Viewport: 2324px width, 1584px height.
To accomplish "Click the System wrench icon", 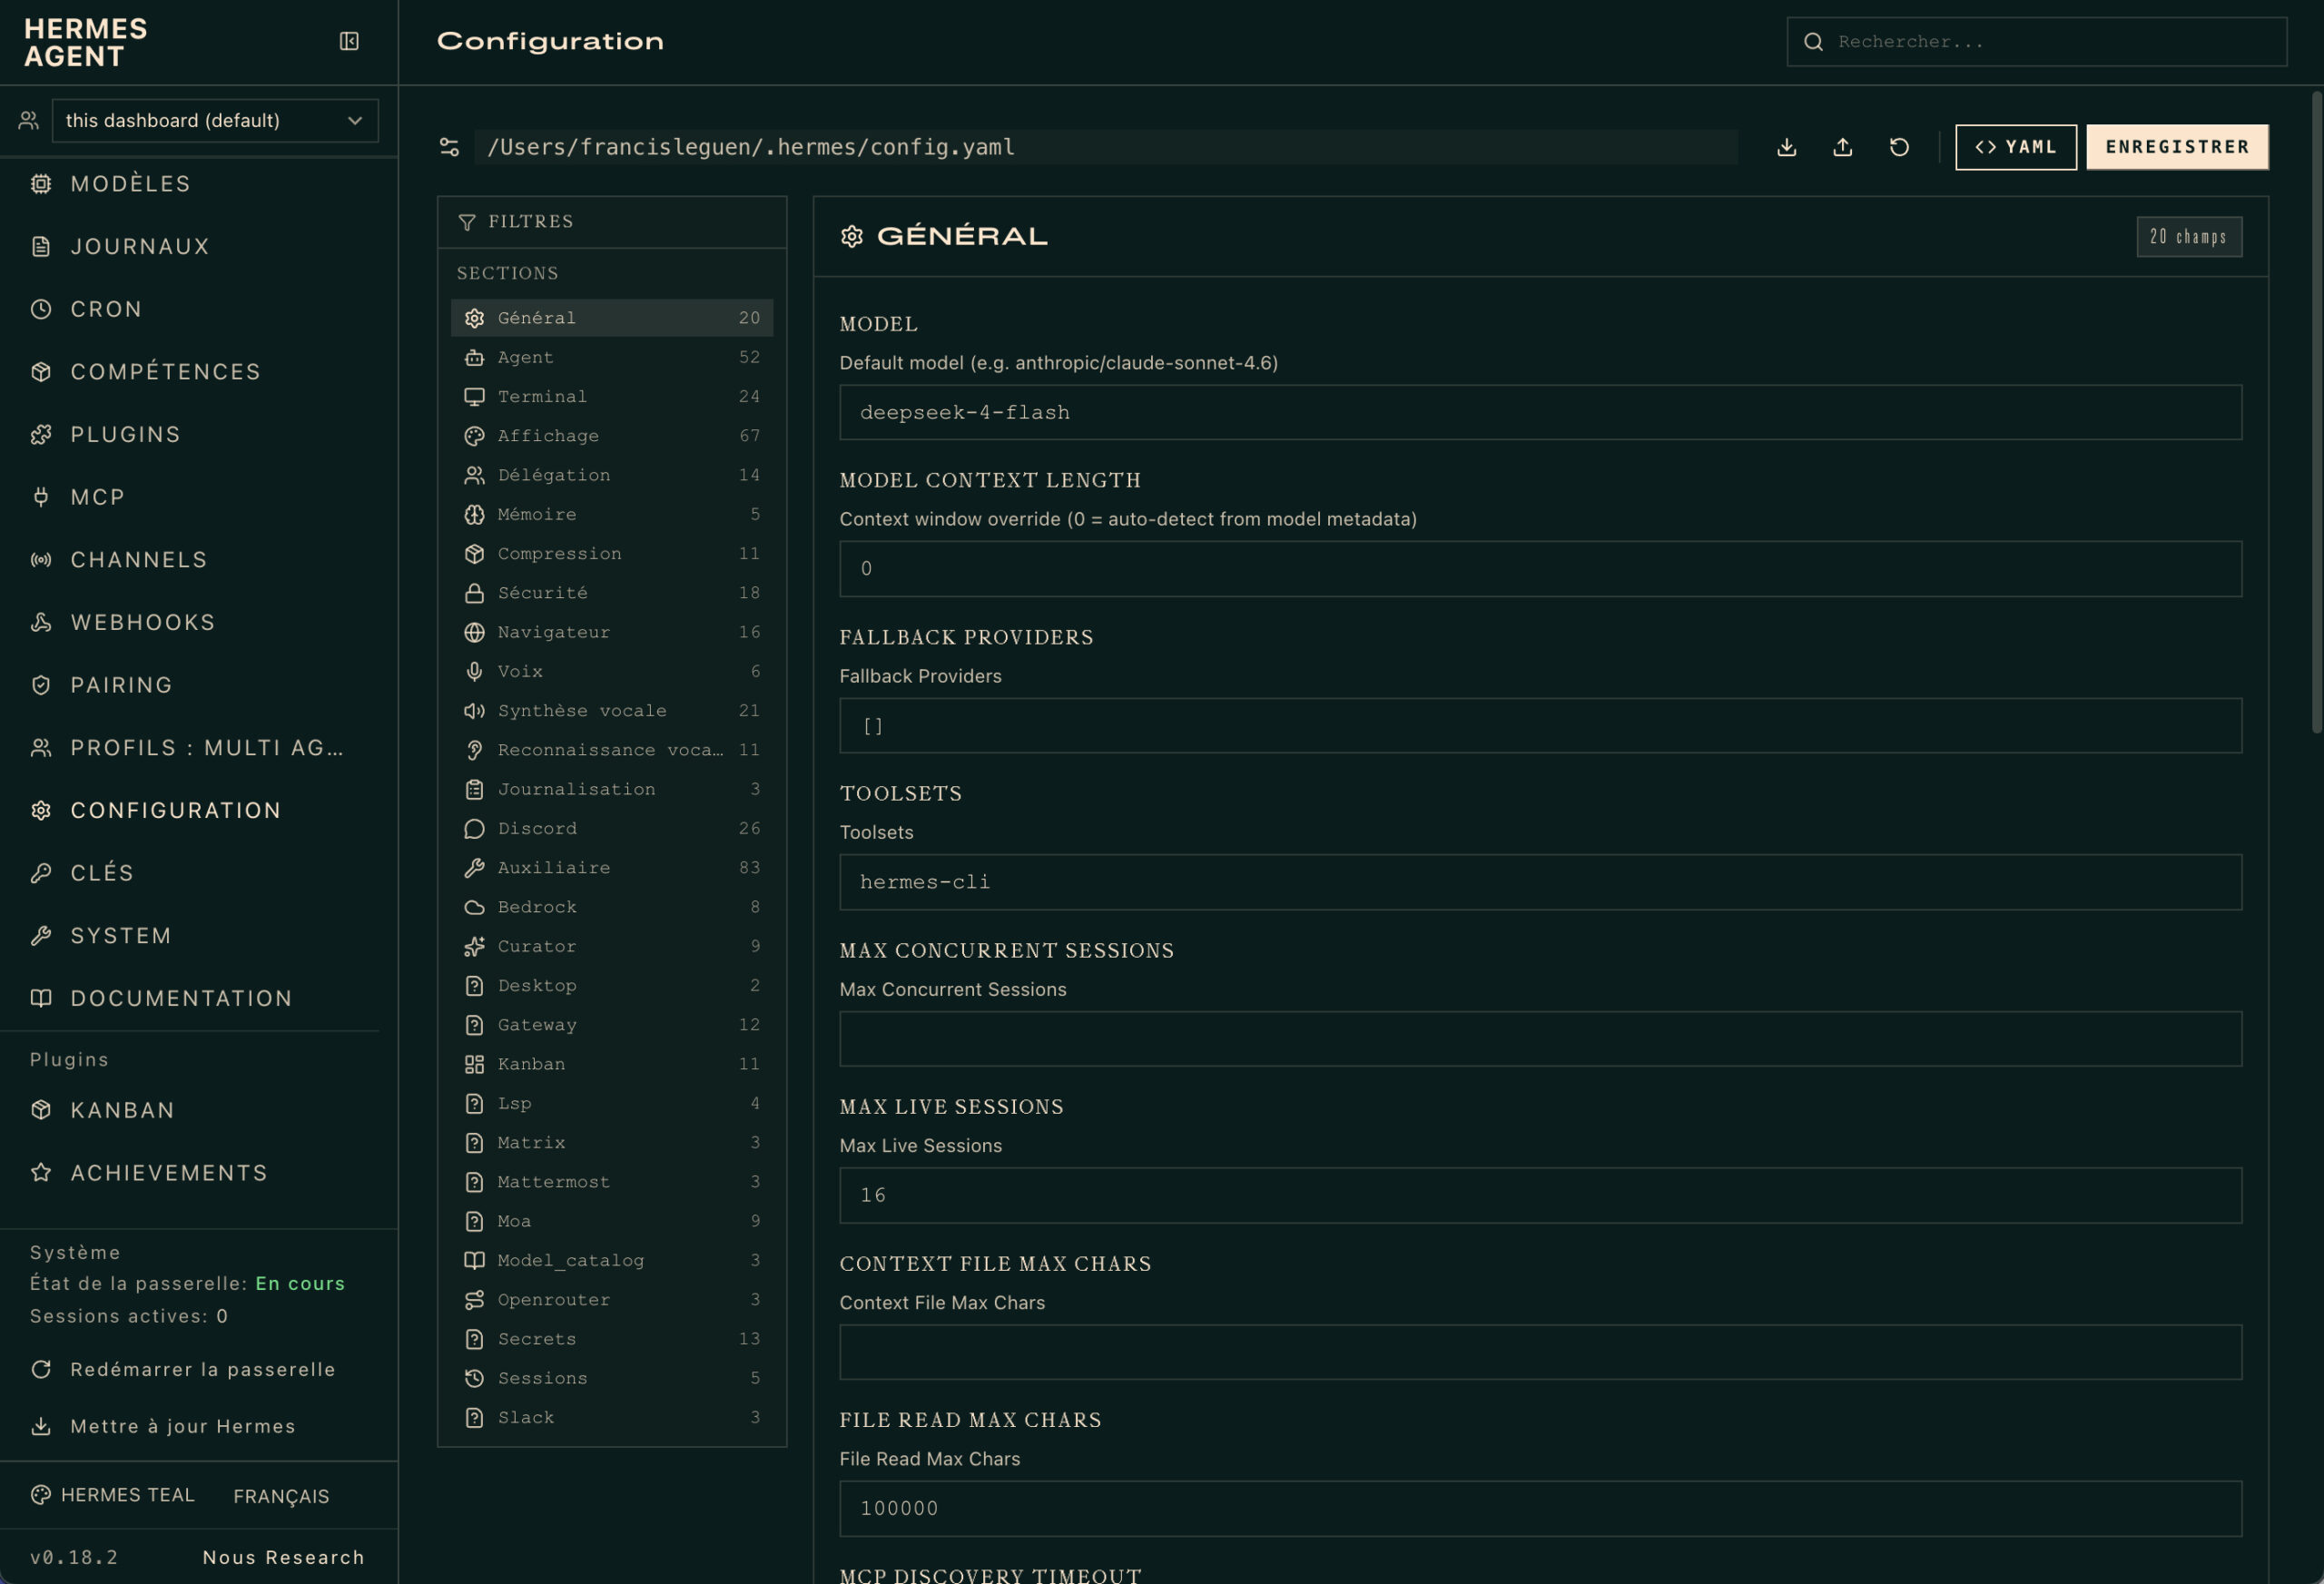I will 41,936.
